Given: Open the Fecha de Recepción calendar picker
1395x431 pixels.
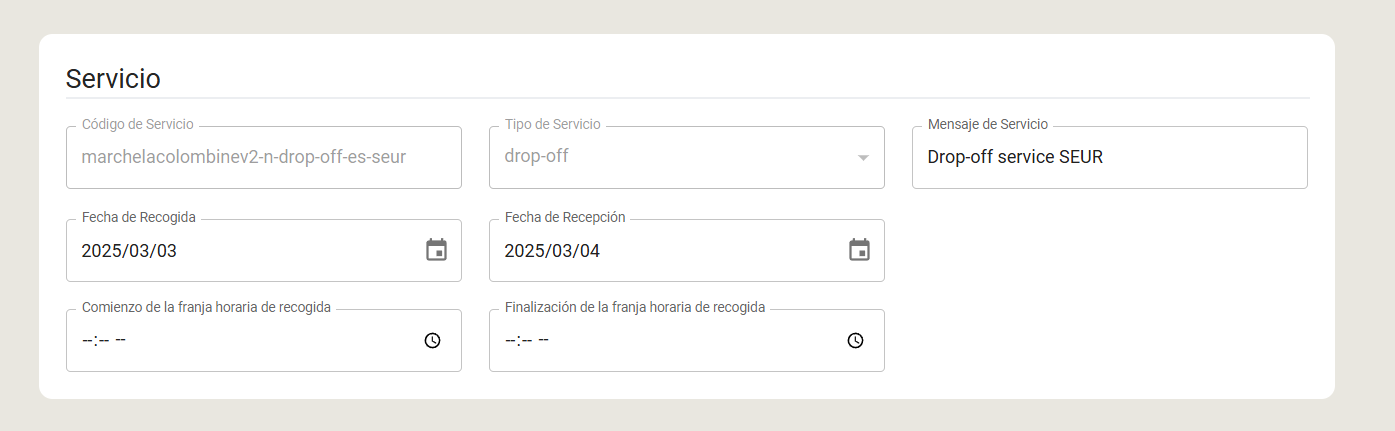Looking at the screenshot, I should pyautogui.click(x=860, y=250).
